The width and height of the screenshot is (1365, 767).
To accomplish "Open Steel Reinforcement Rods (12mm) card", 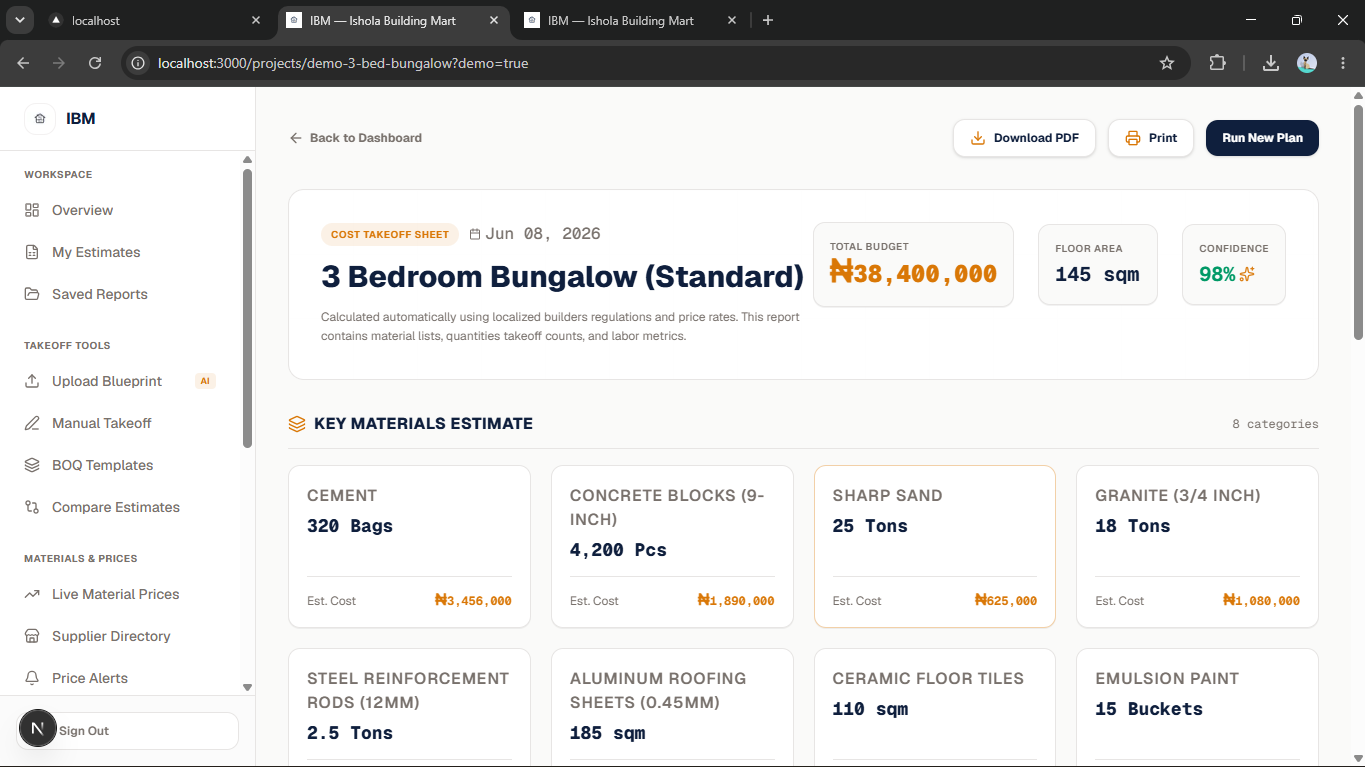I will click(x=409, y=708).
